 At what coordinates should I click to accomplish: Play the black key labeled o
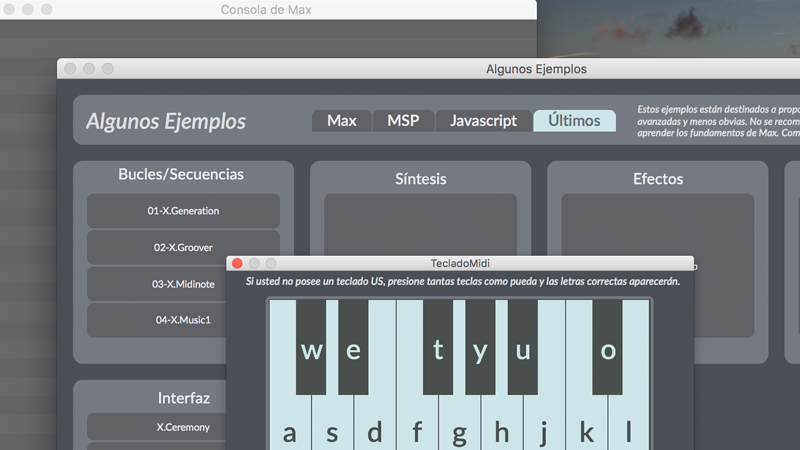pyautogui.click(x=607, y=350)
